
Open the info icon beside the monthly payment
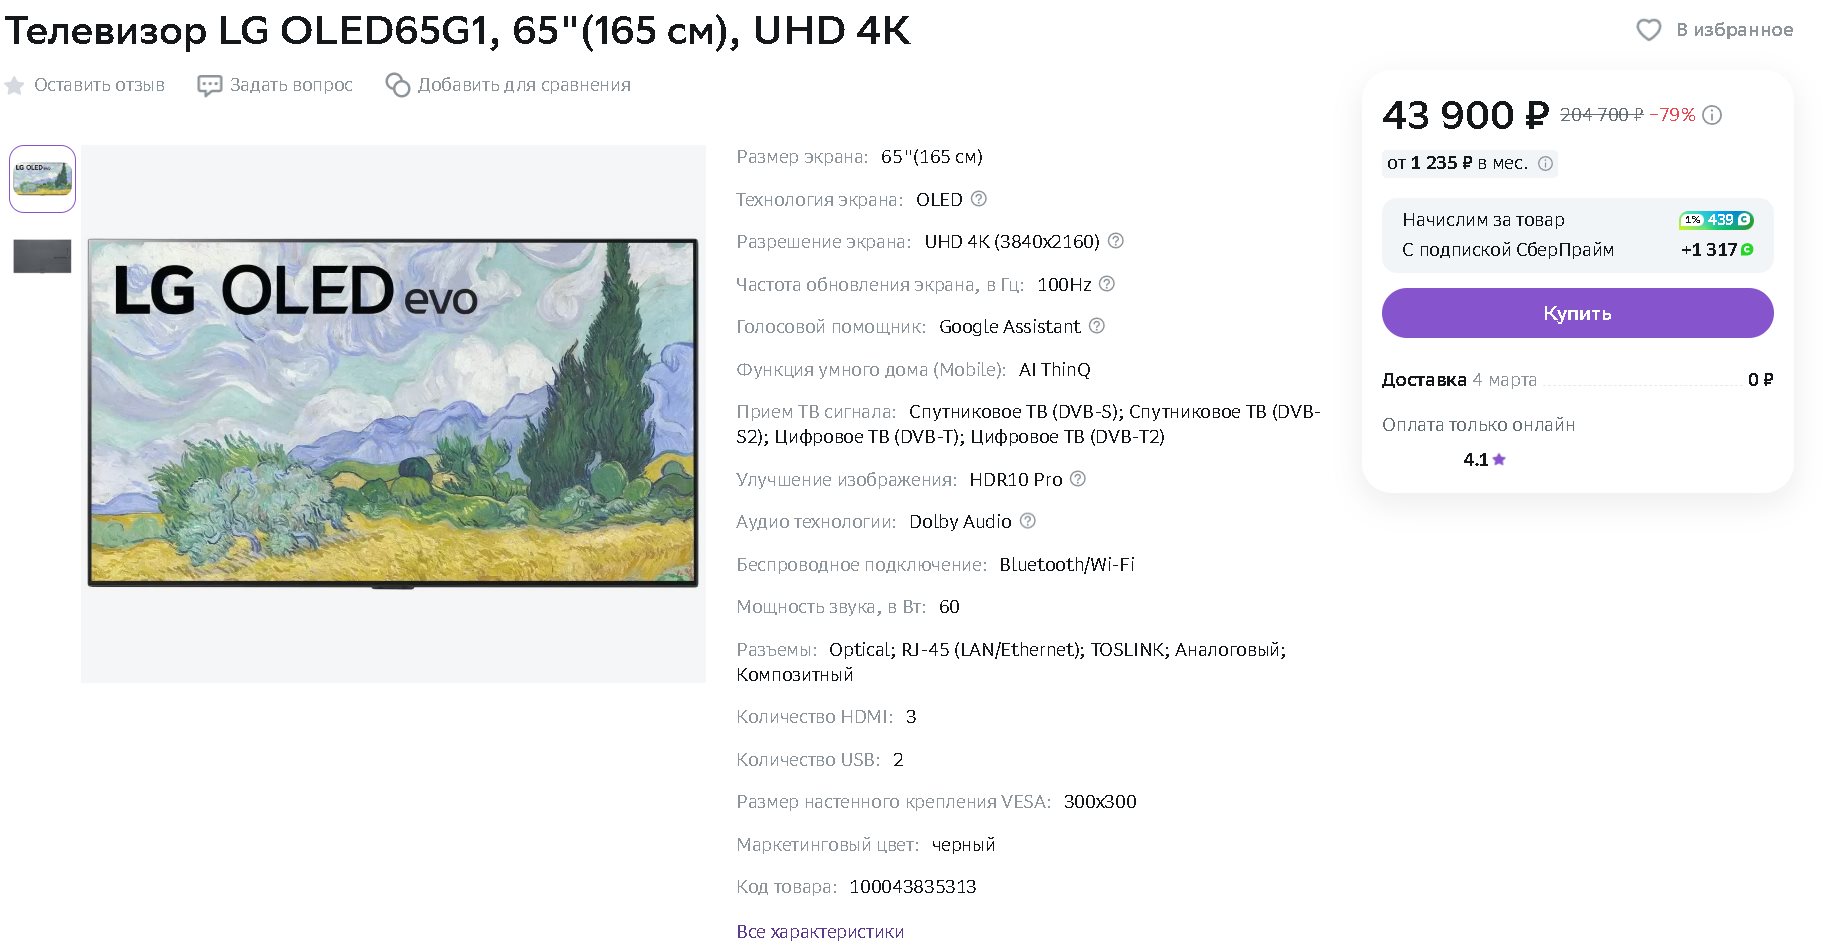click(1545, 163)
